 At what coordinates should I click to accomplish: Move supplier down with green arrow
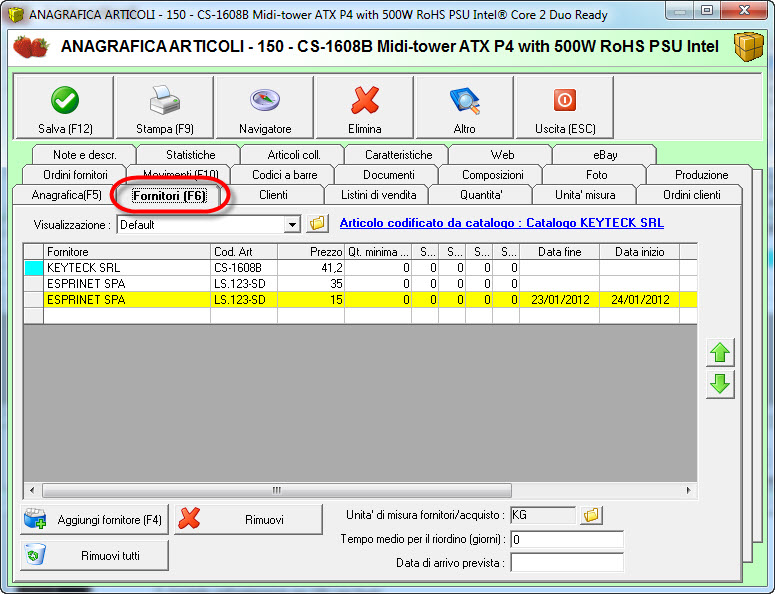click(x=720, y=384)
